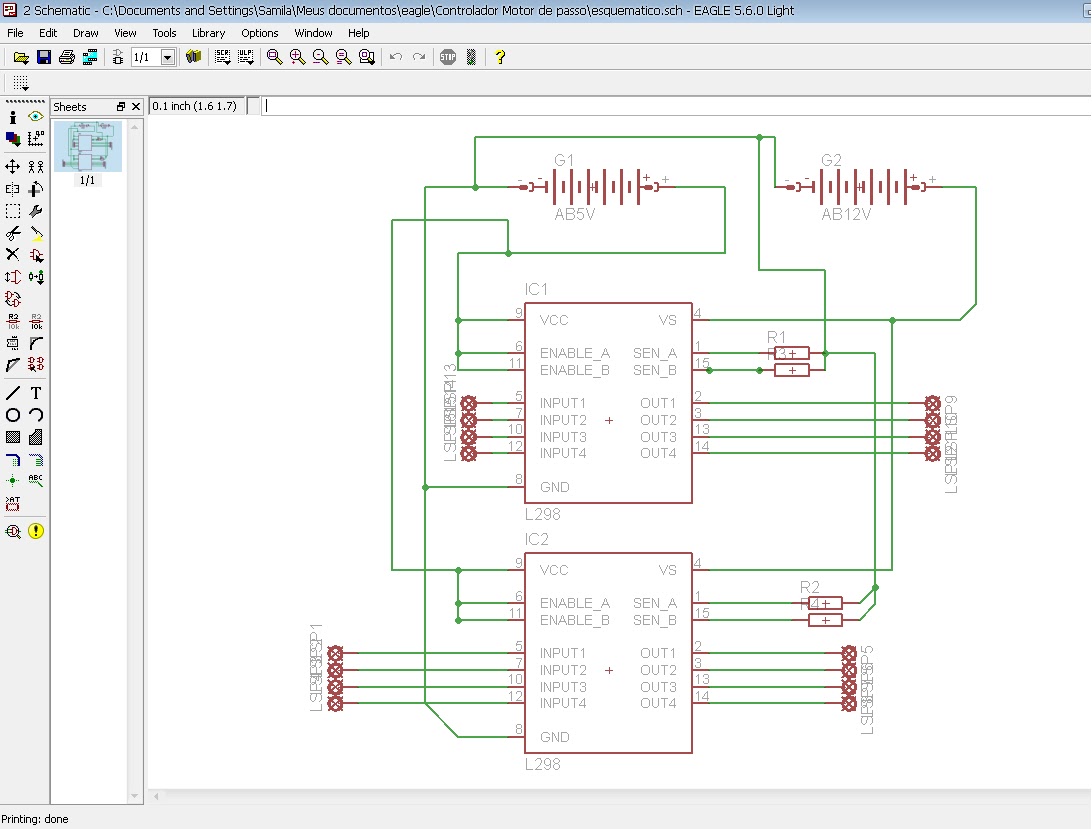Select the Add part tool
Image resolution: width=1092 pixels, height=829 pixels.
click(36, 255)
